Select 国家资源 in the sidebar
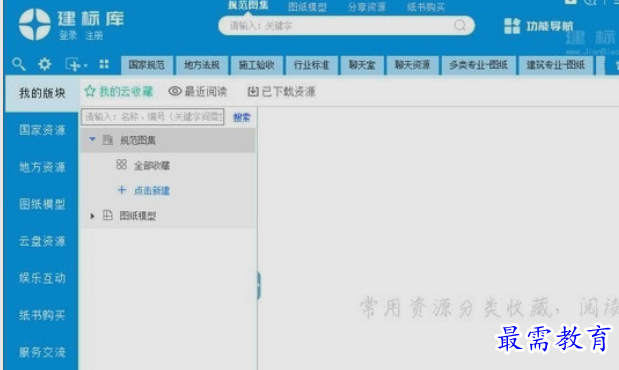This screenshot has height=370, width=619. point(42,130)
